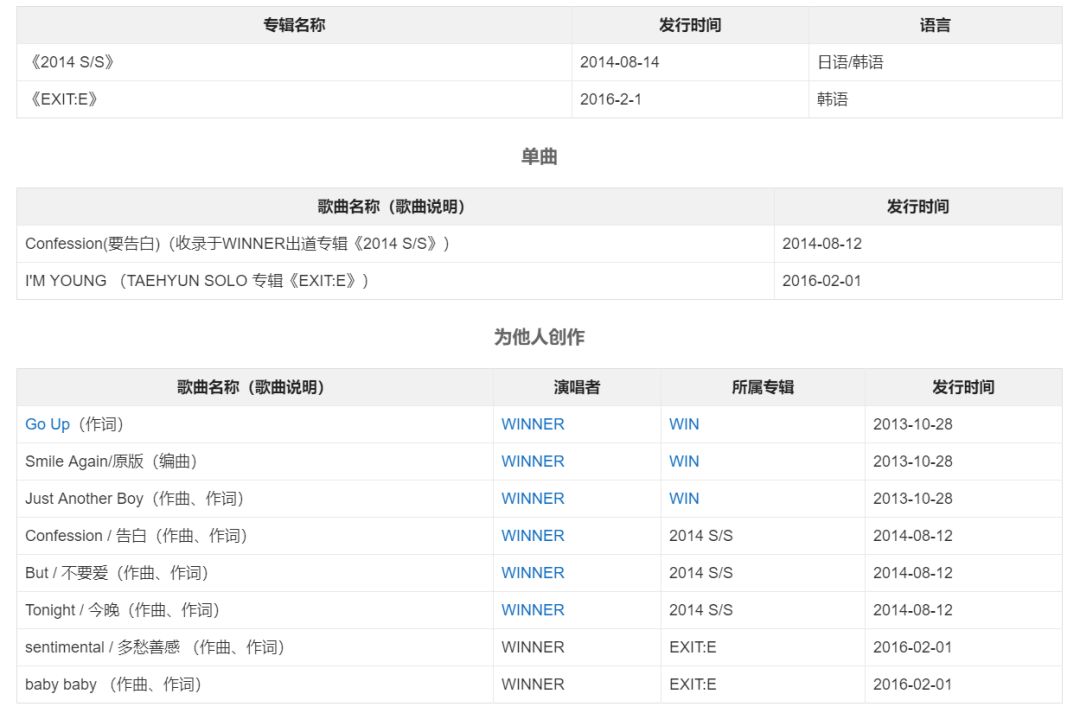Click the 单曲 section heading
1080x713 pixels.
tap(539, 157)
